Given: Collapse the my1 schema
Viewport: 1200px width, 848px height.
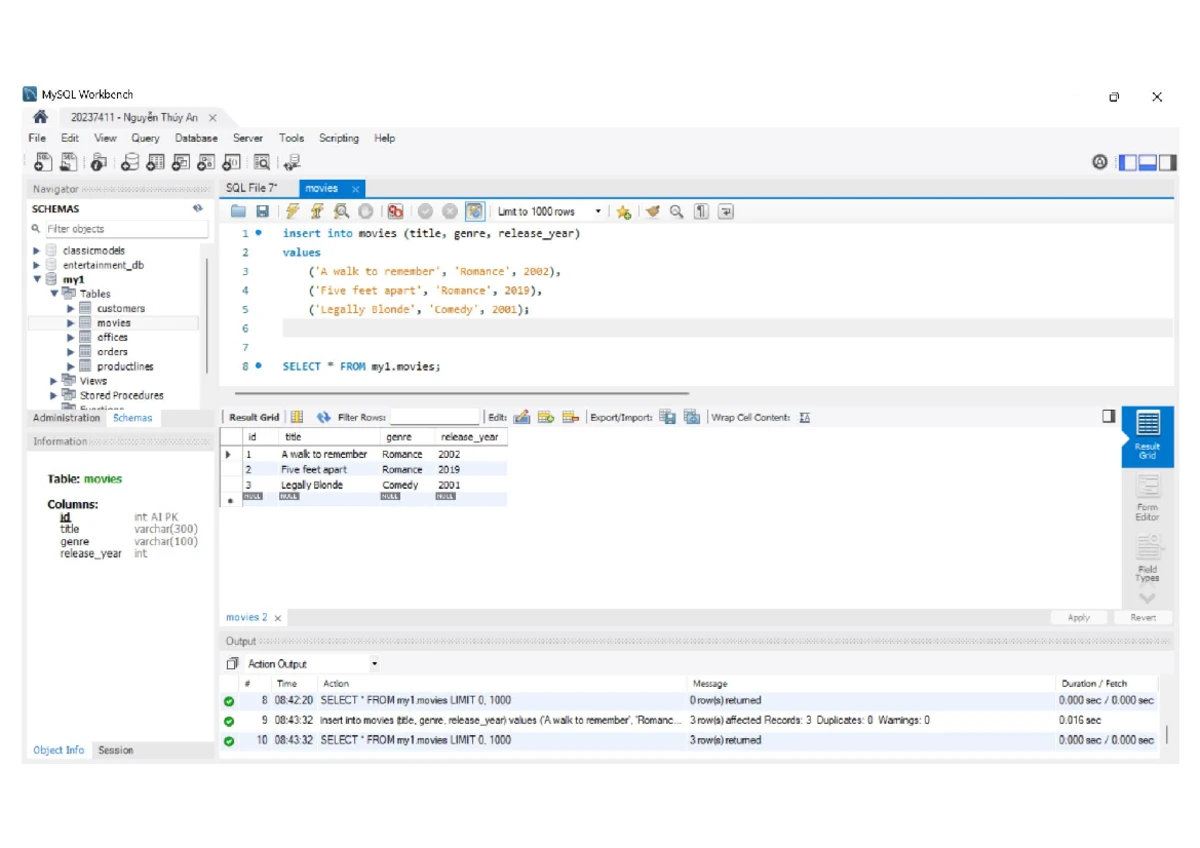Looking at the screenshot, I should [37, 280].
